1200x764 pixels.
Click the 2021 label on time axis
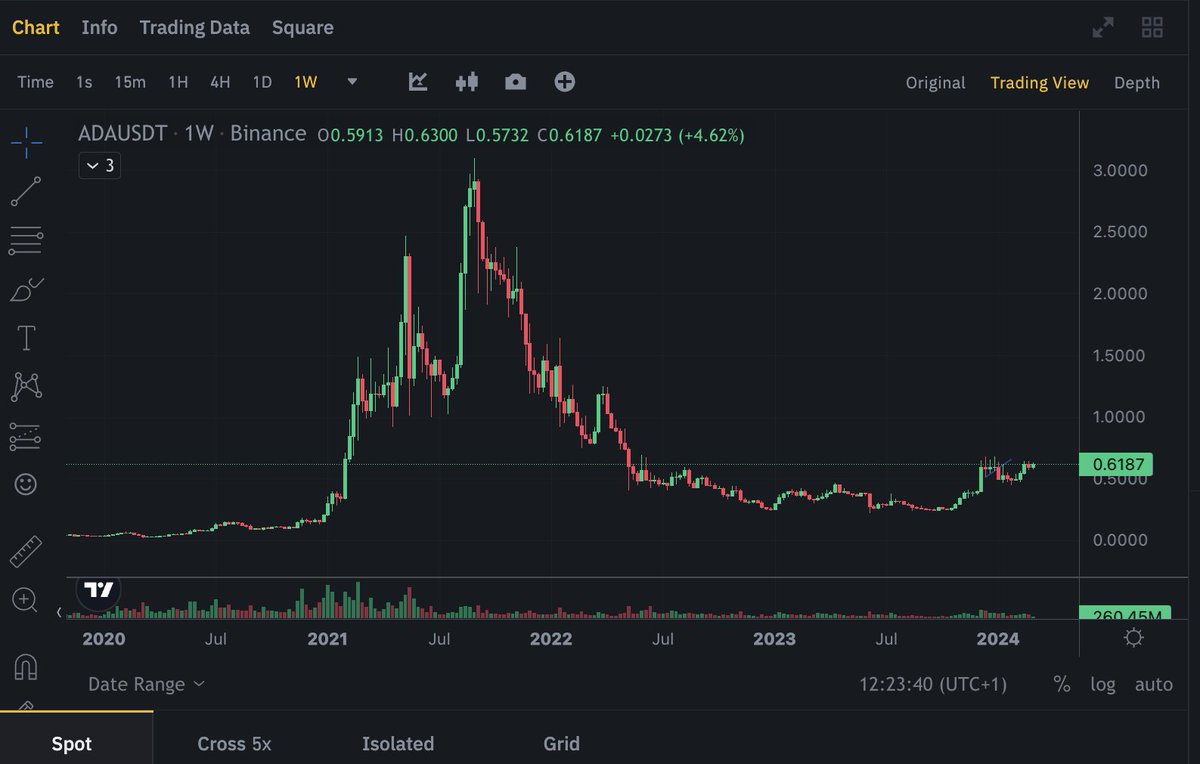tap(326, 638)
